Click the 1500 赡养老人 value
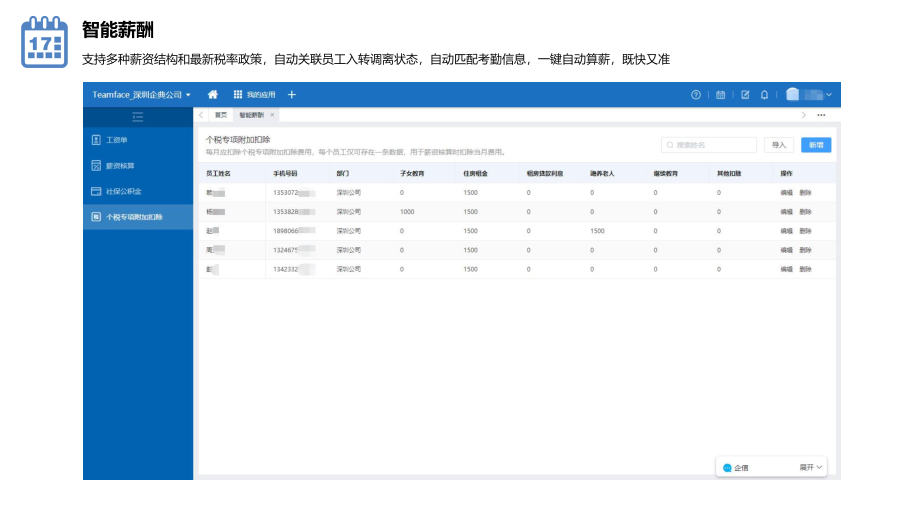899x505 pixels. (597, 231)
